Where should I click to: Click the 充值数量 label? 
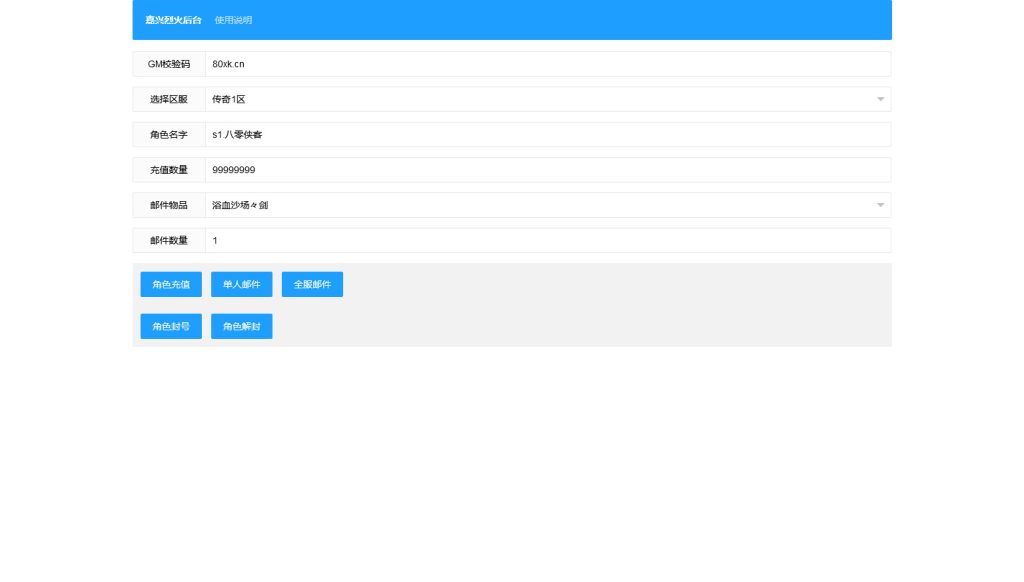169,170
